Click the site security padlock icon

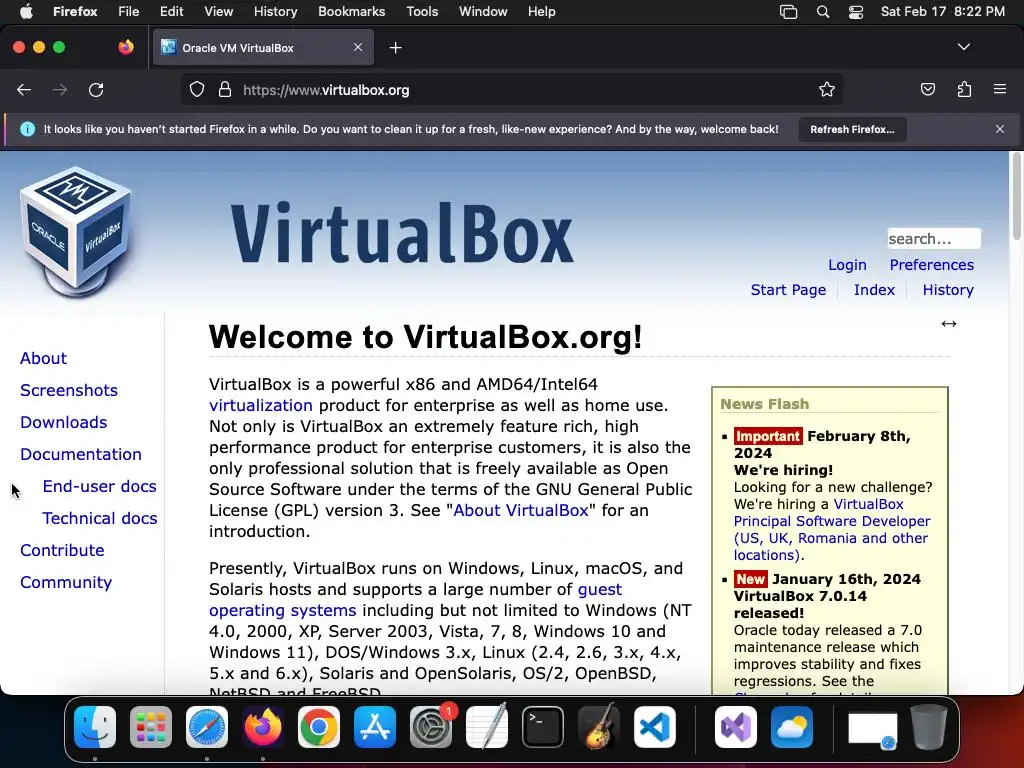(x=225, y=90)
